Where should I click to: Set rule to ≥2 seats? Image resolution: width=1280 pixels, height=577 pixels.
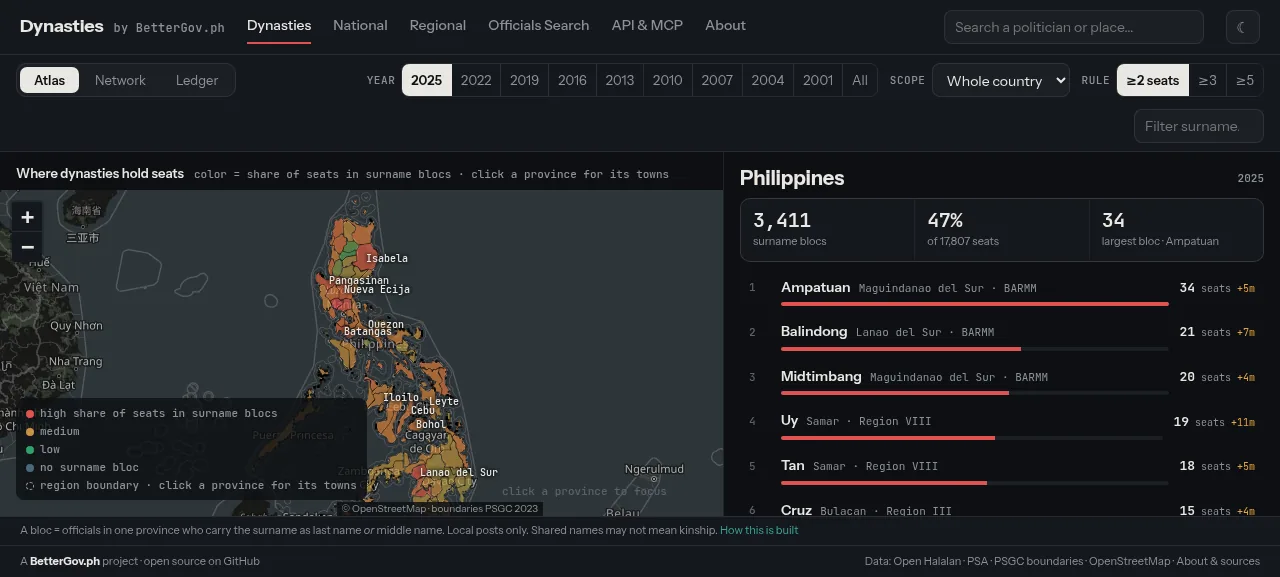1153,80
